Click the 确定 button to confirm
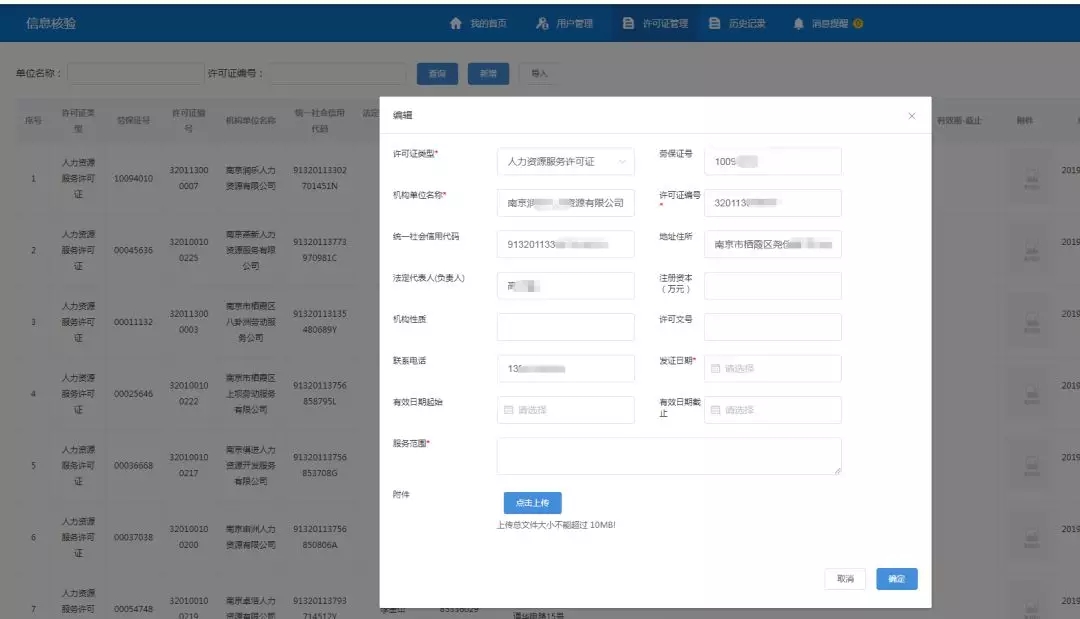The image size is (1080, 619). tap(896, 579)
